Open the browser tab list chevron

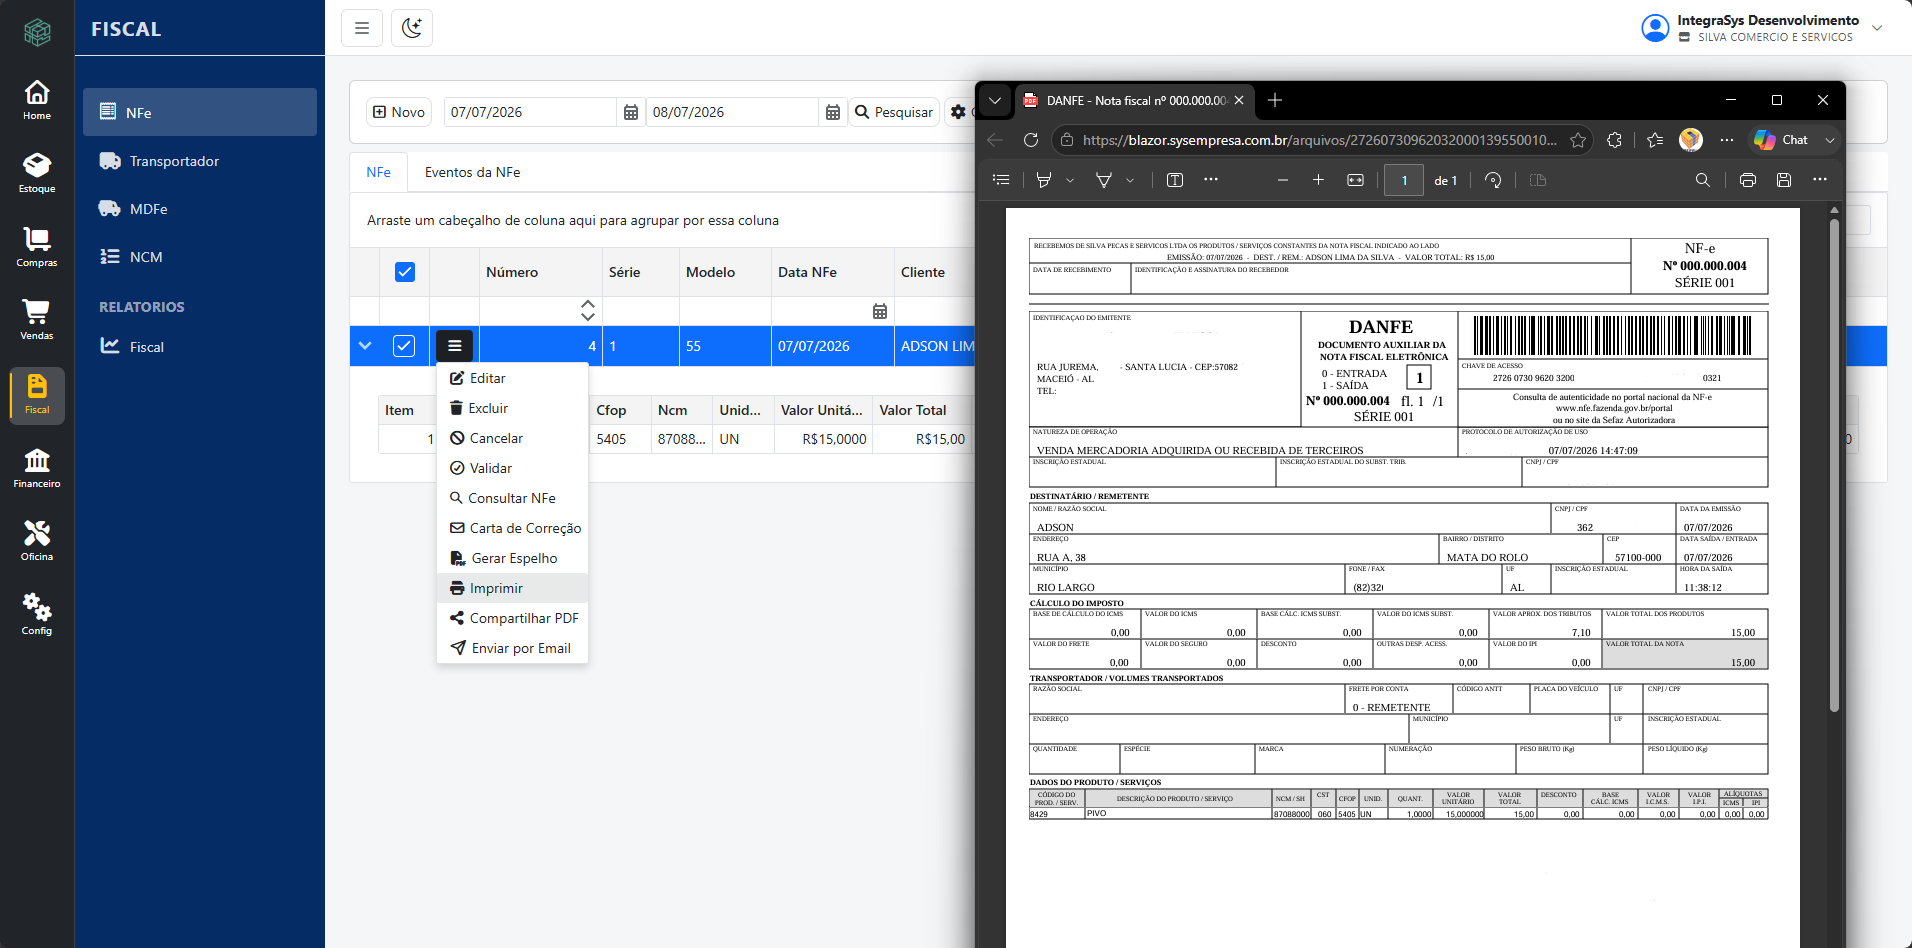995,100
